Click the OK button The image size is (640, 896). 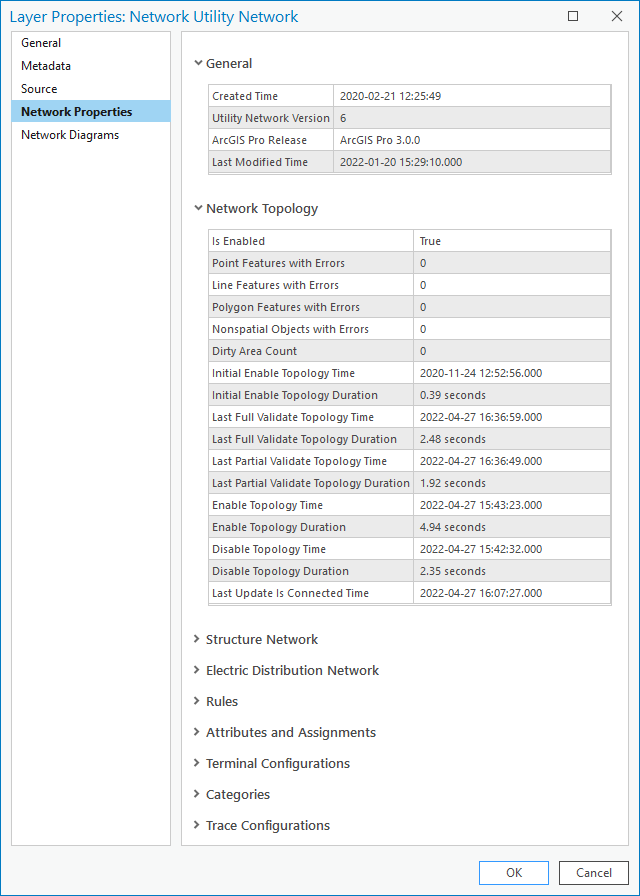click(x=513, y=873)
